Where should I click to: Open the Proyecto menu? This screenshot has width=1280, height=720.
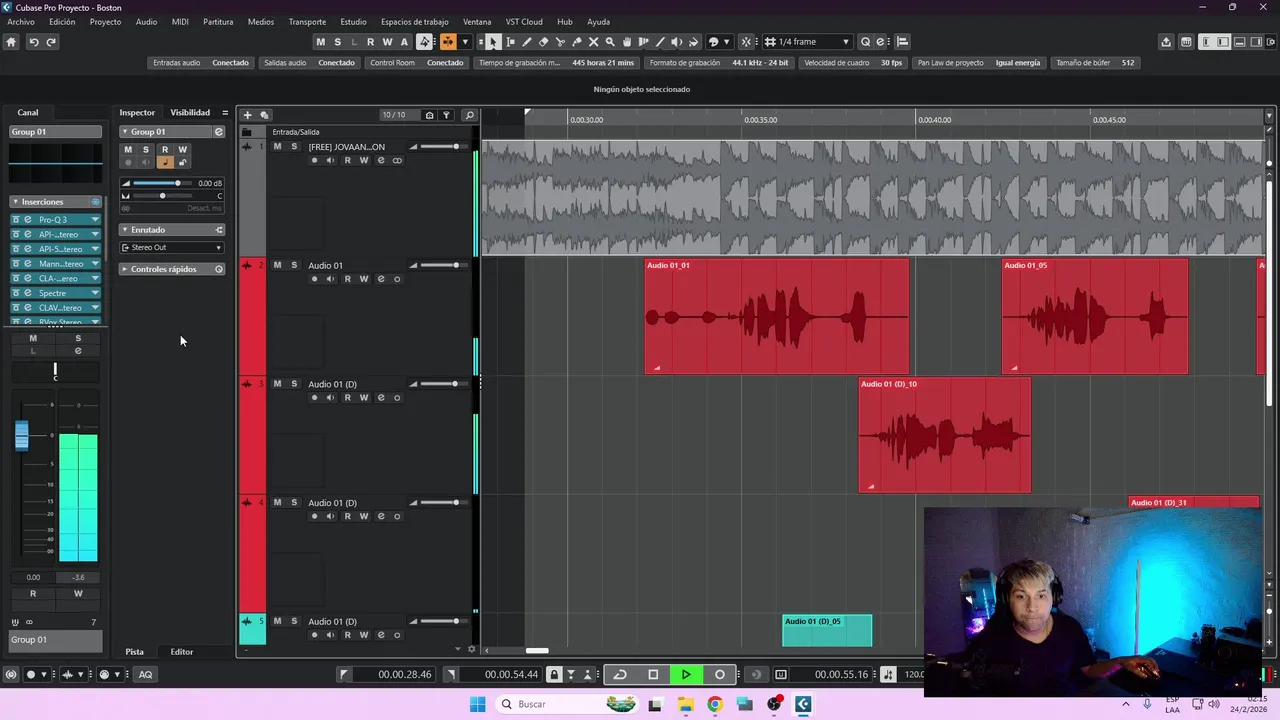[x=105, y=21]
